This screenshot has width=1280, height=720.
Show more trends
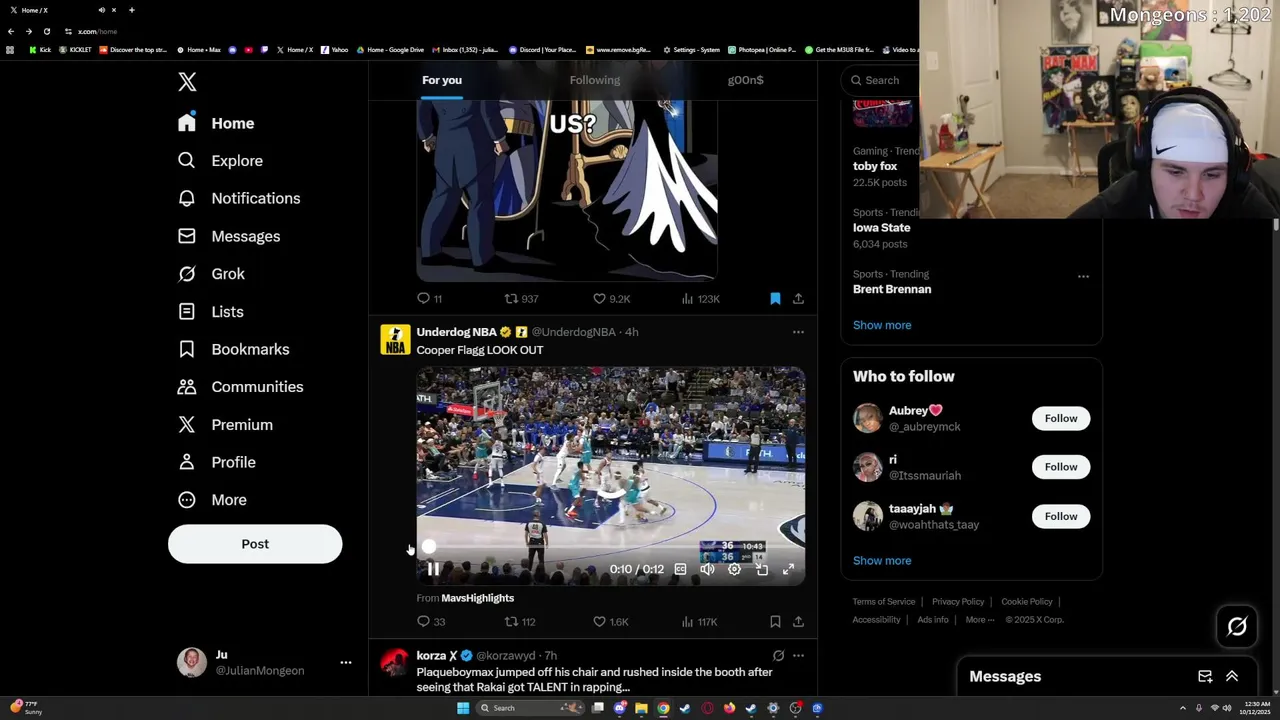click(x=882, y=325)
